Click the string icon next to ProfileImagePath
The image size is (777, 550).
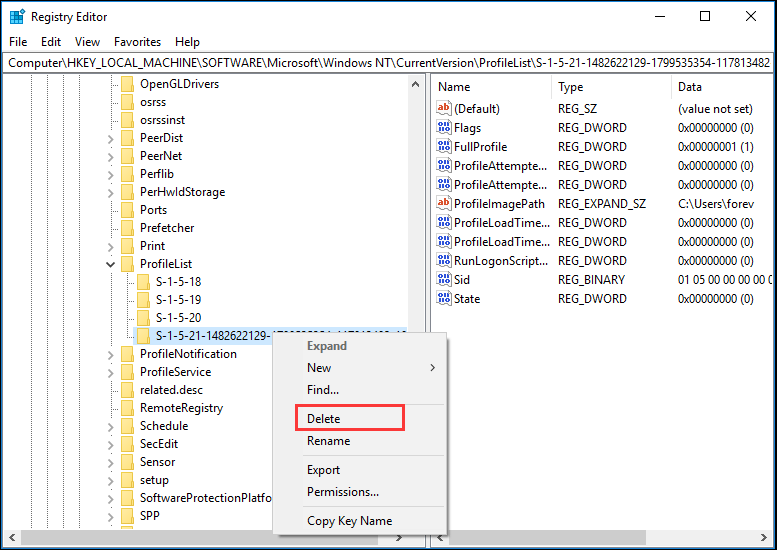(x=445, y=204)
